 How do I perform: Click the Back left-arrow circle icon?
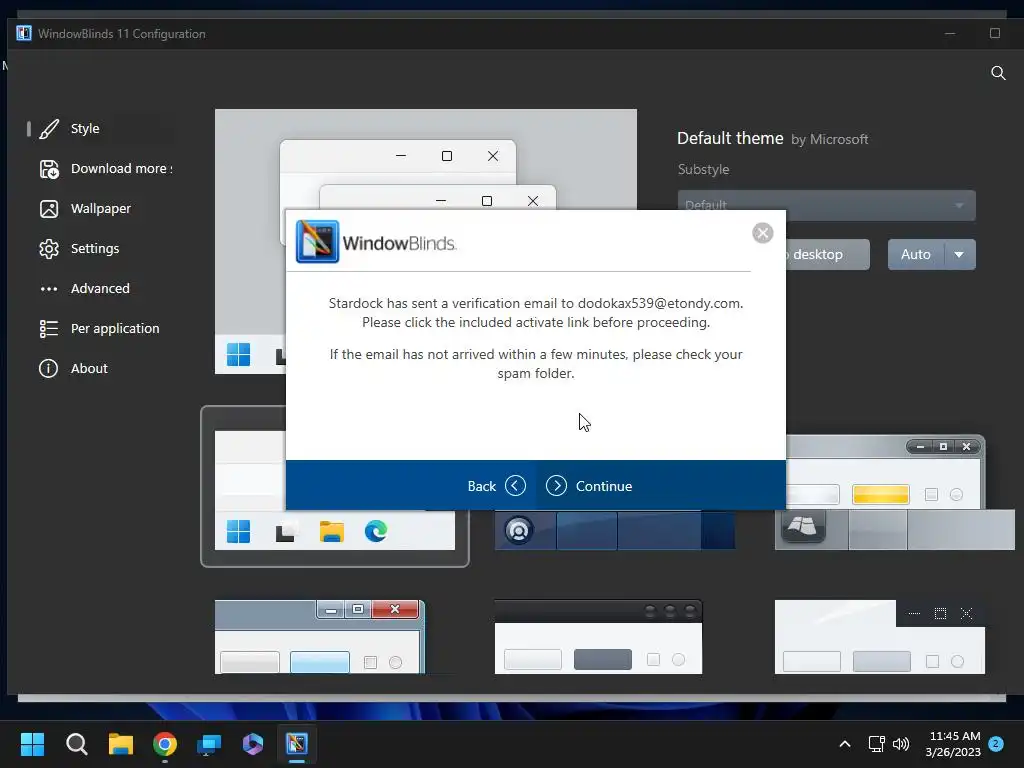[515, 486]
